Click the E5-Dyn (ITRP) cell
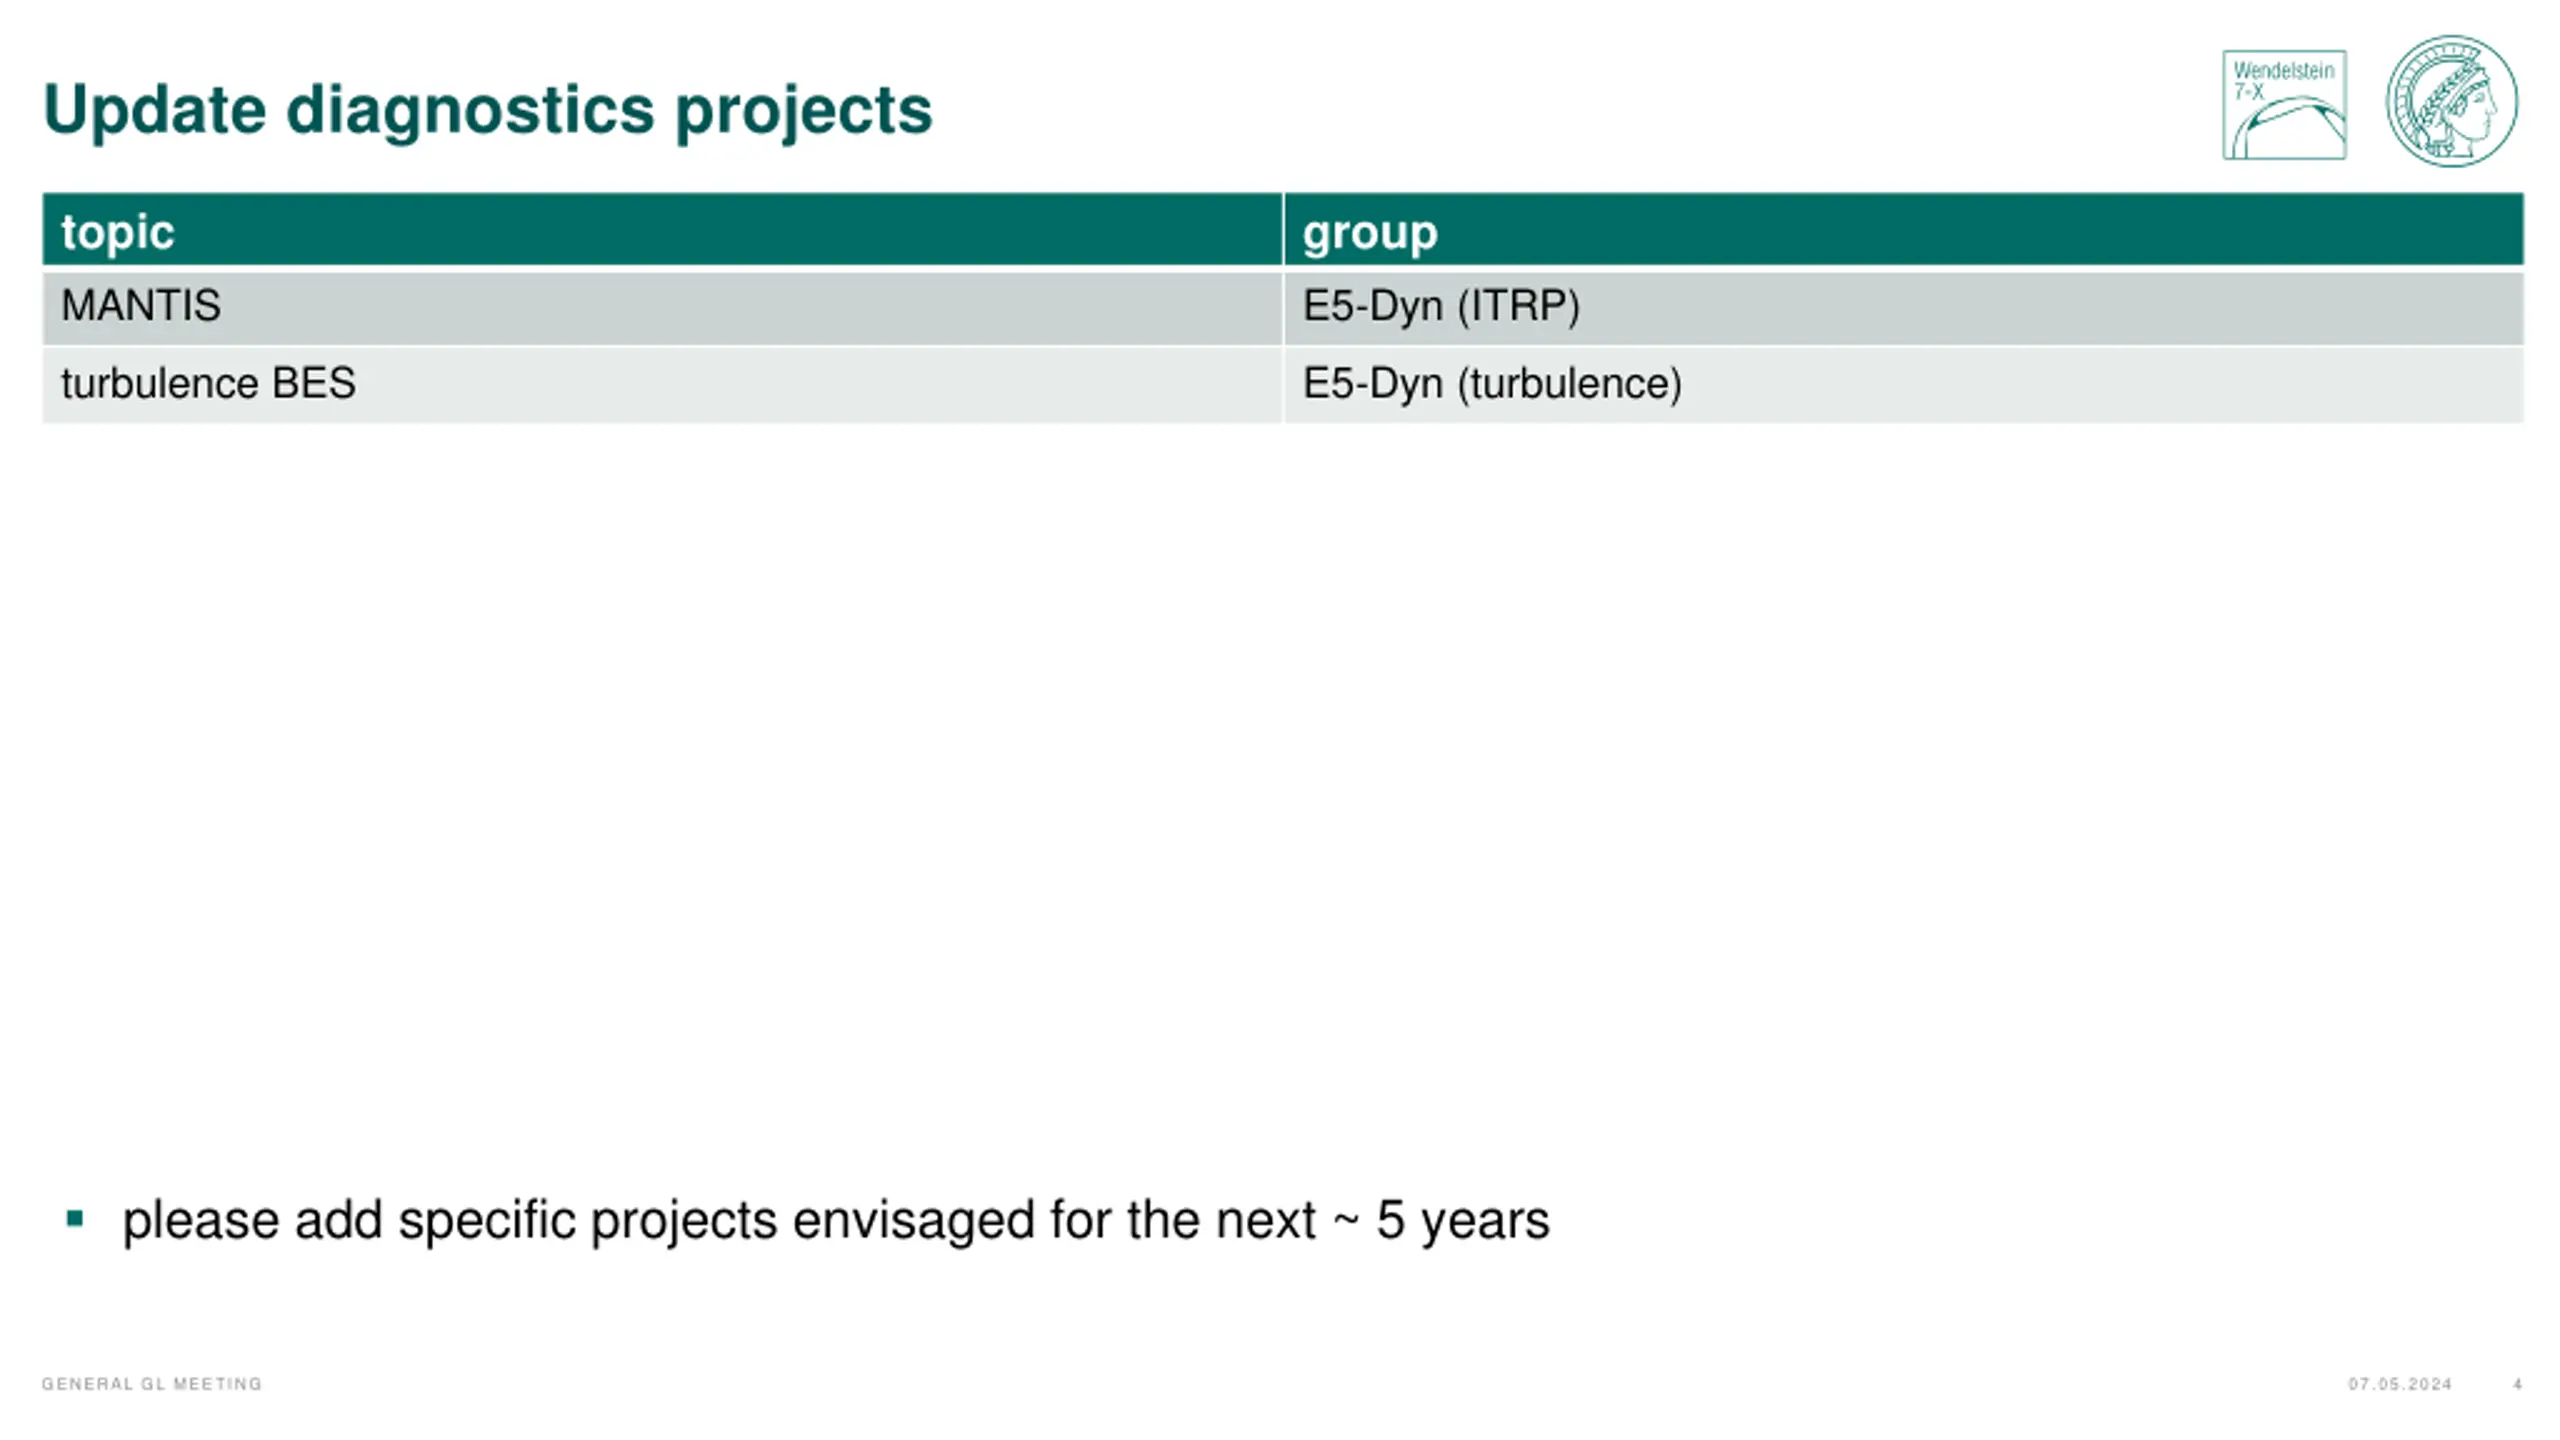Image resolution: width=2560 pixels, height=1440 pixels. click(x=1904, y=308)
